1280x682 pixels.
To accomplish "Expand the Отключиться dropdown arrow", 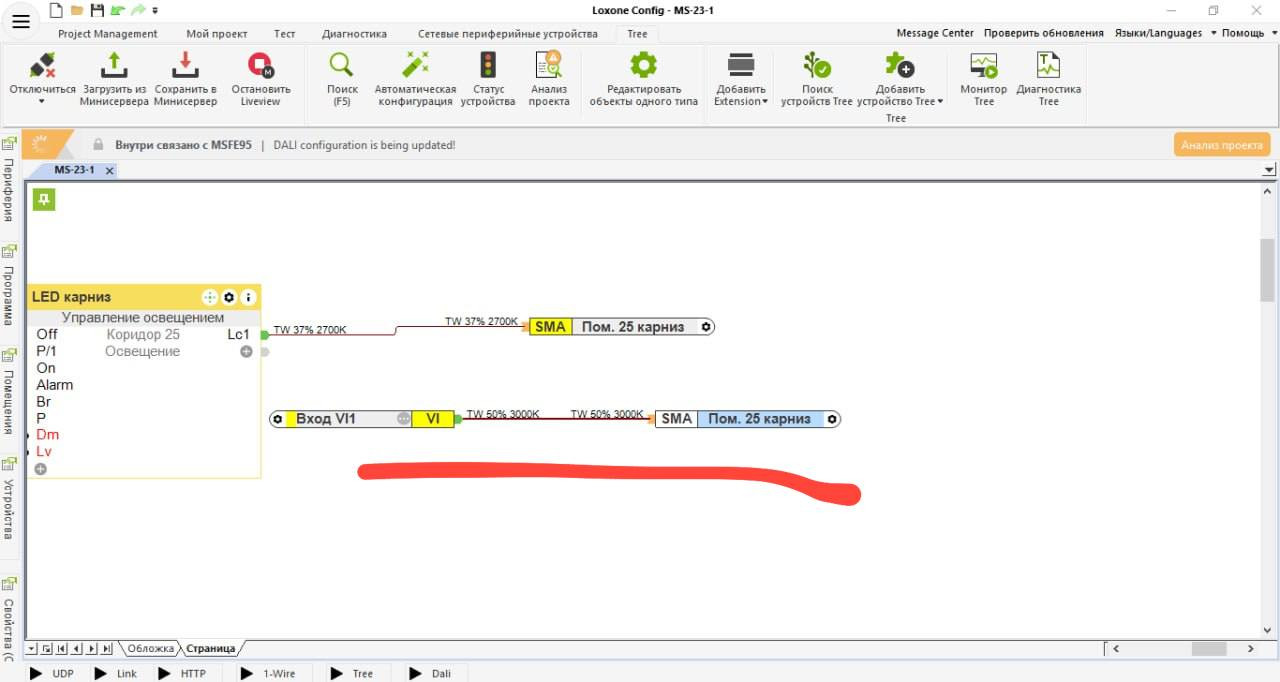I will pyautogui.click(x=42, y=102).
